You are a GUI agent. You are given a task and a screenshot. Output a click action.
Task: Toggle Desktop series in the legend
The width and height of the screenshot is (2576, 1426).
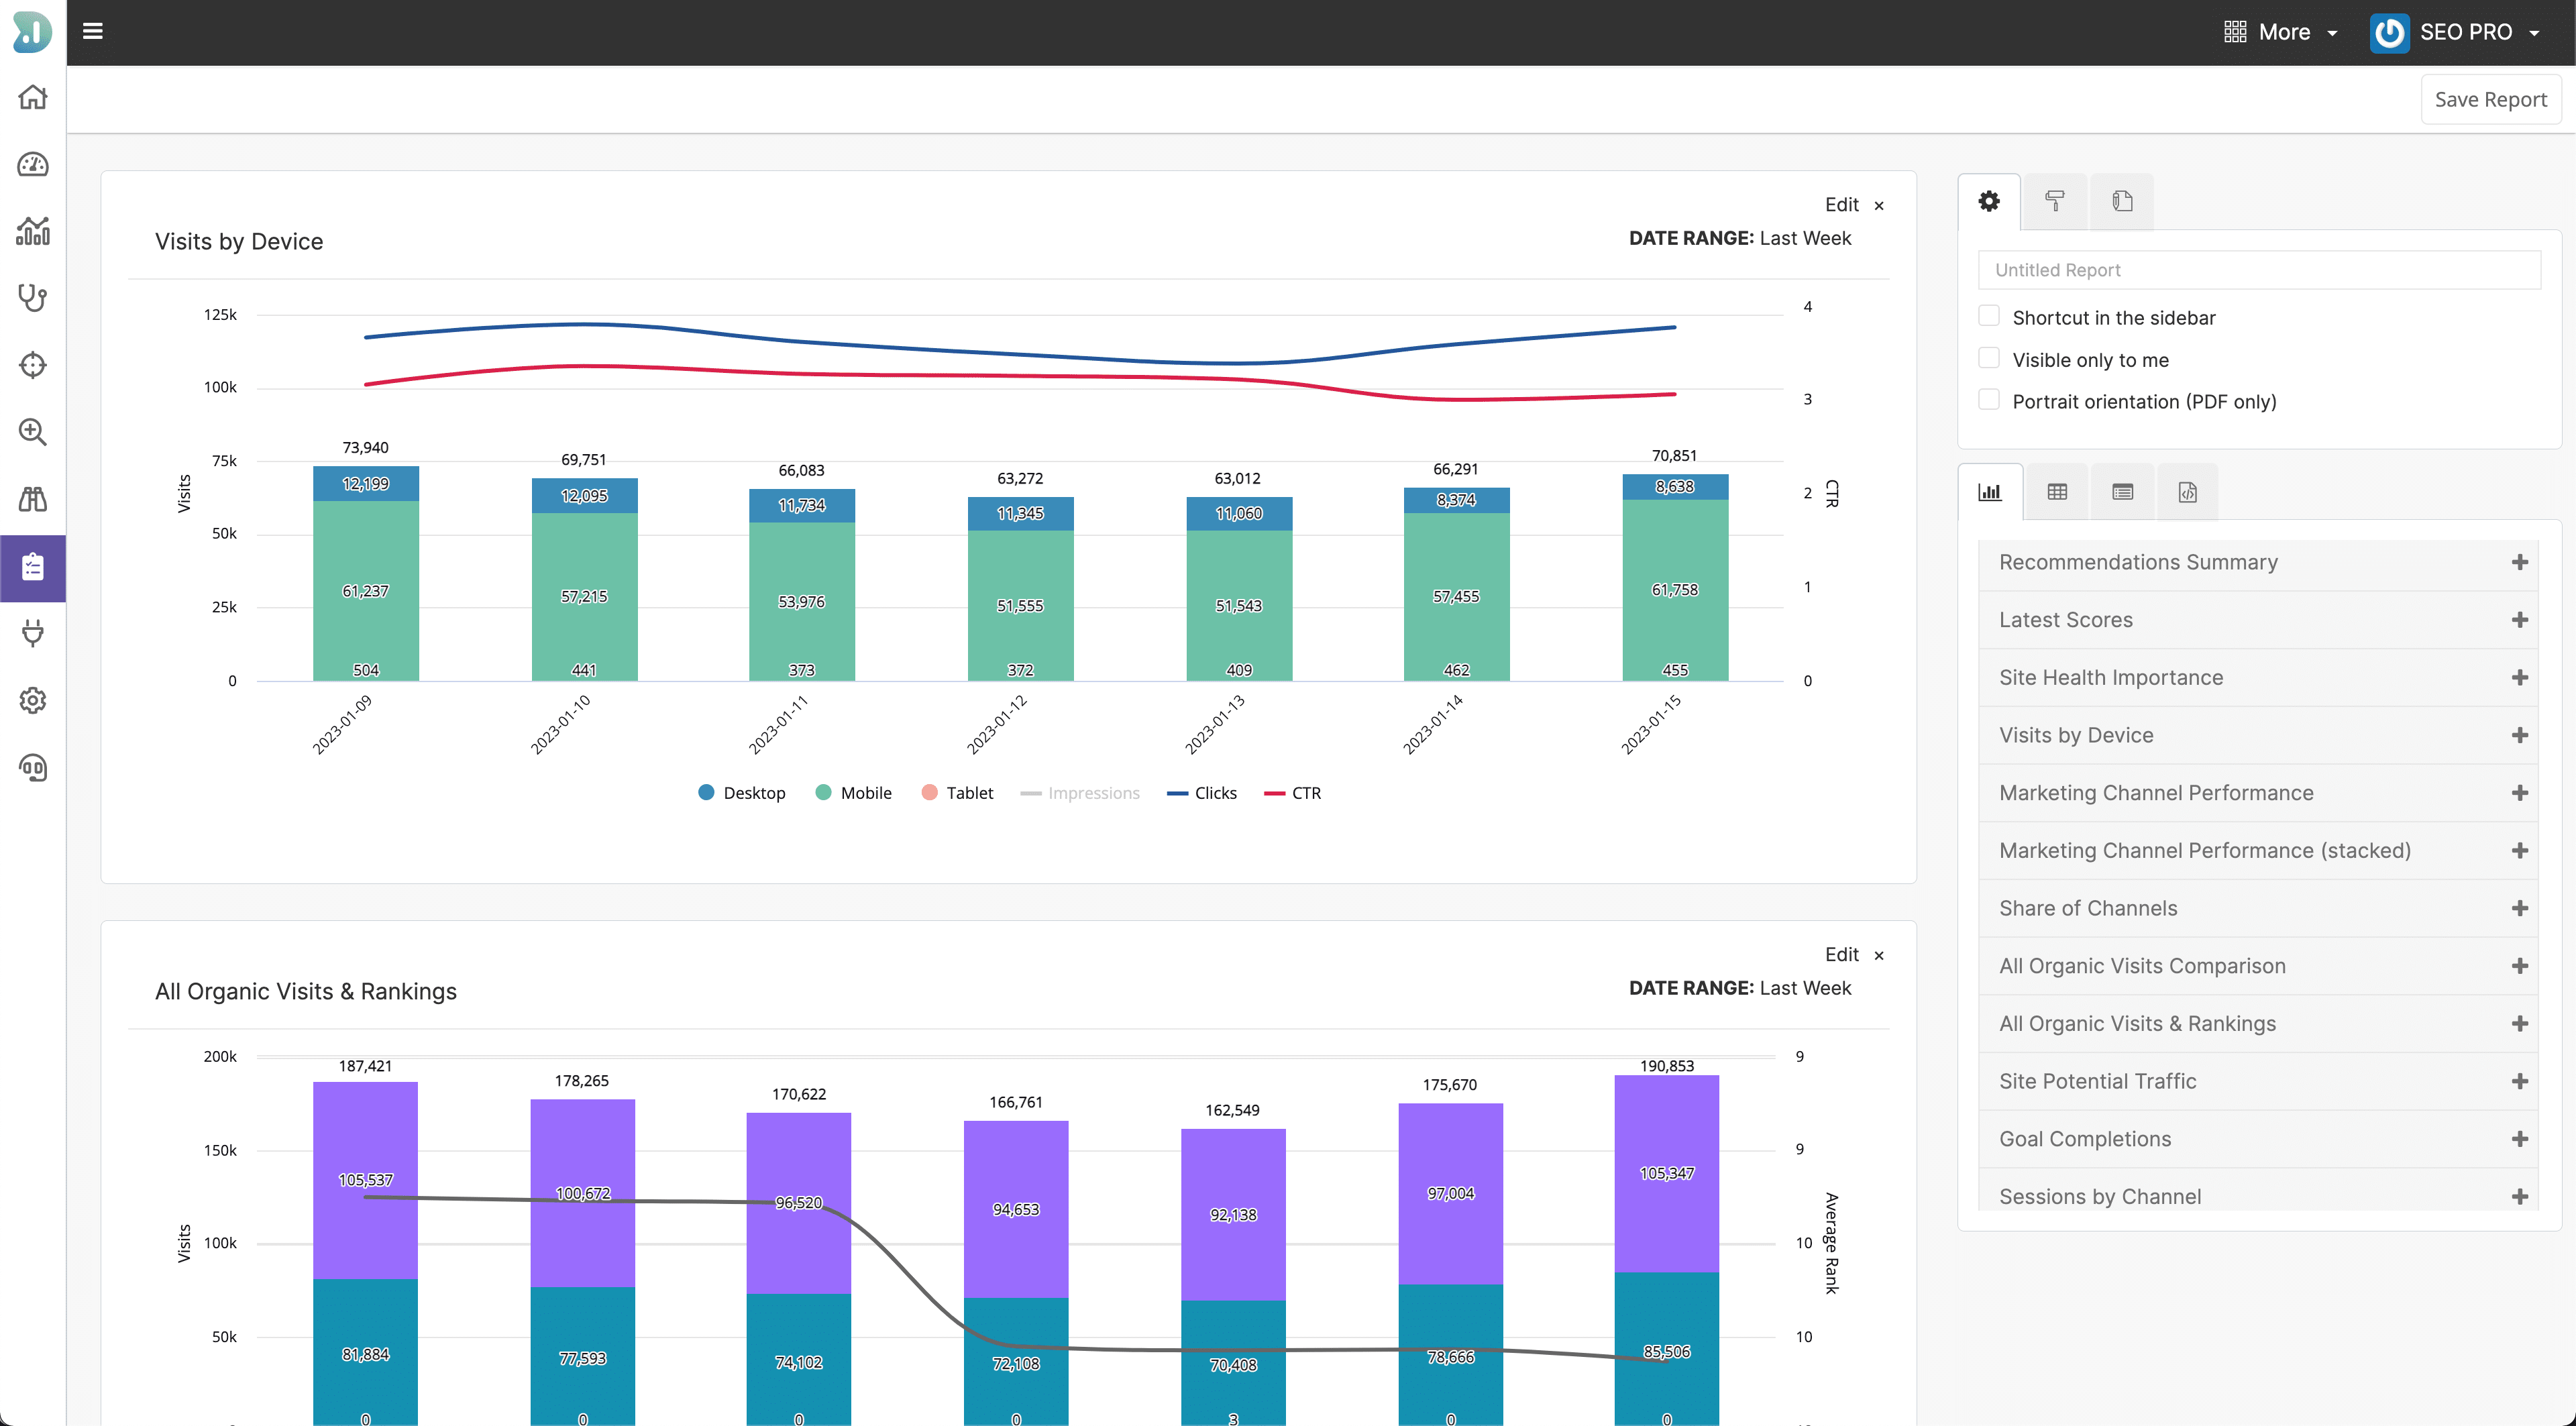[741, 793]
